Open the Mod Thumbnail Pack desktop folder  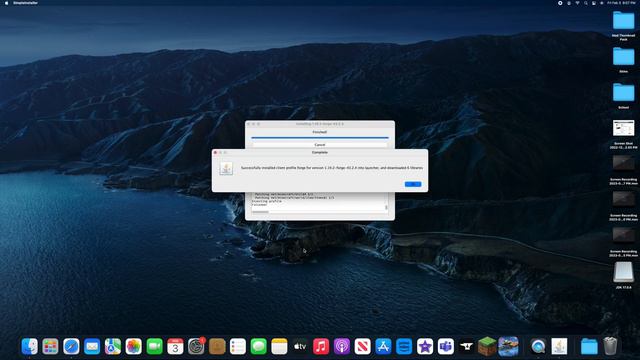click(x=624, y=20)
